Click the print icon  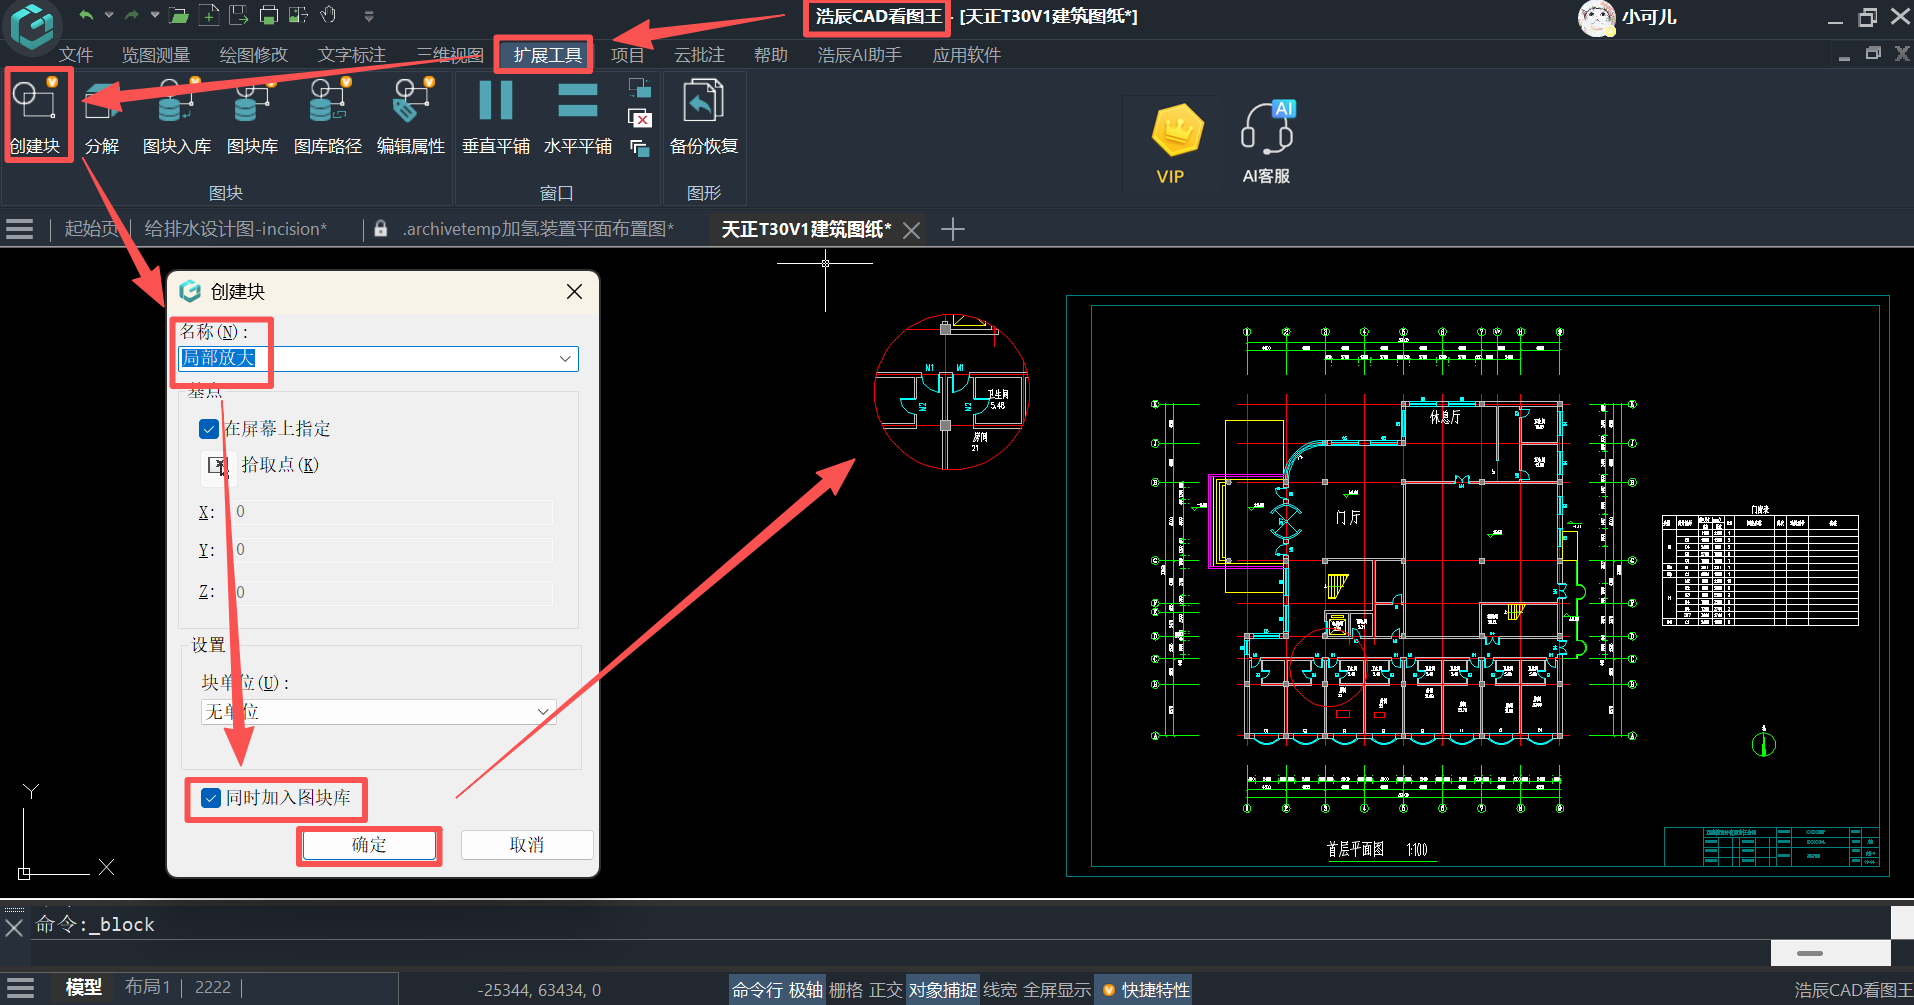pos(269,15)
